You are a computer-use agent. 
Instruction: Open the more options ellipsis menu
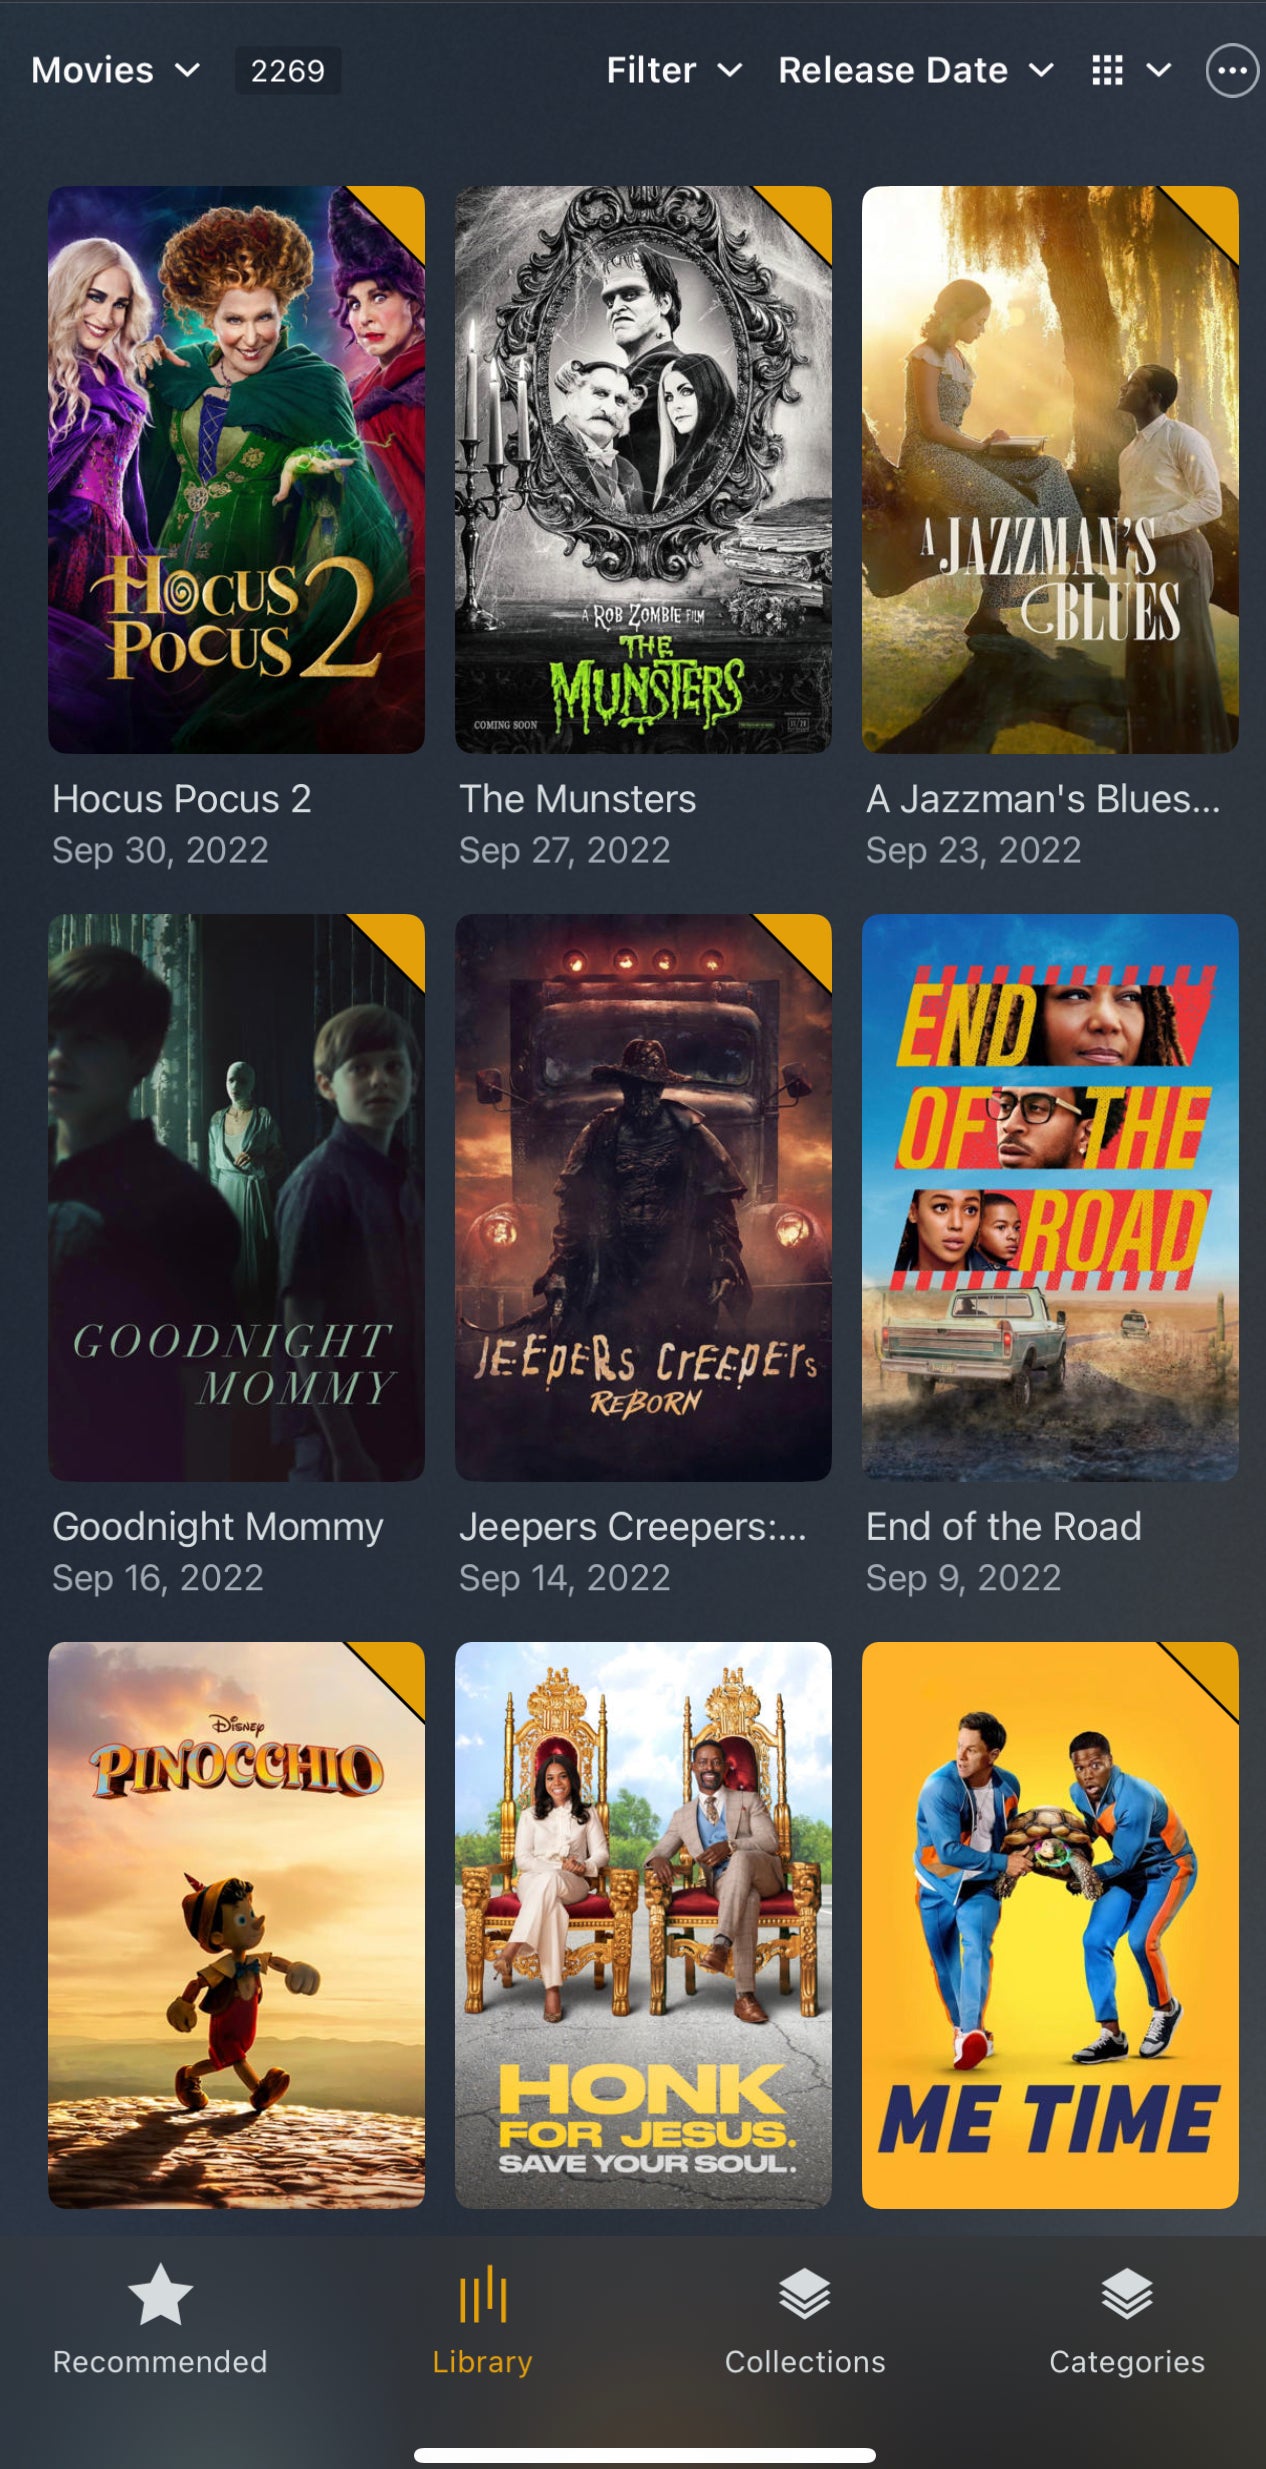[x=1231, y=71]
